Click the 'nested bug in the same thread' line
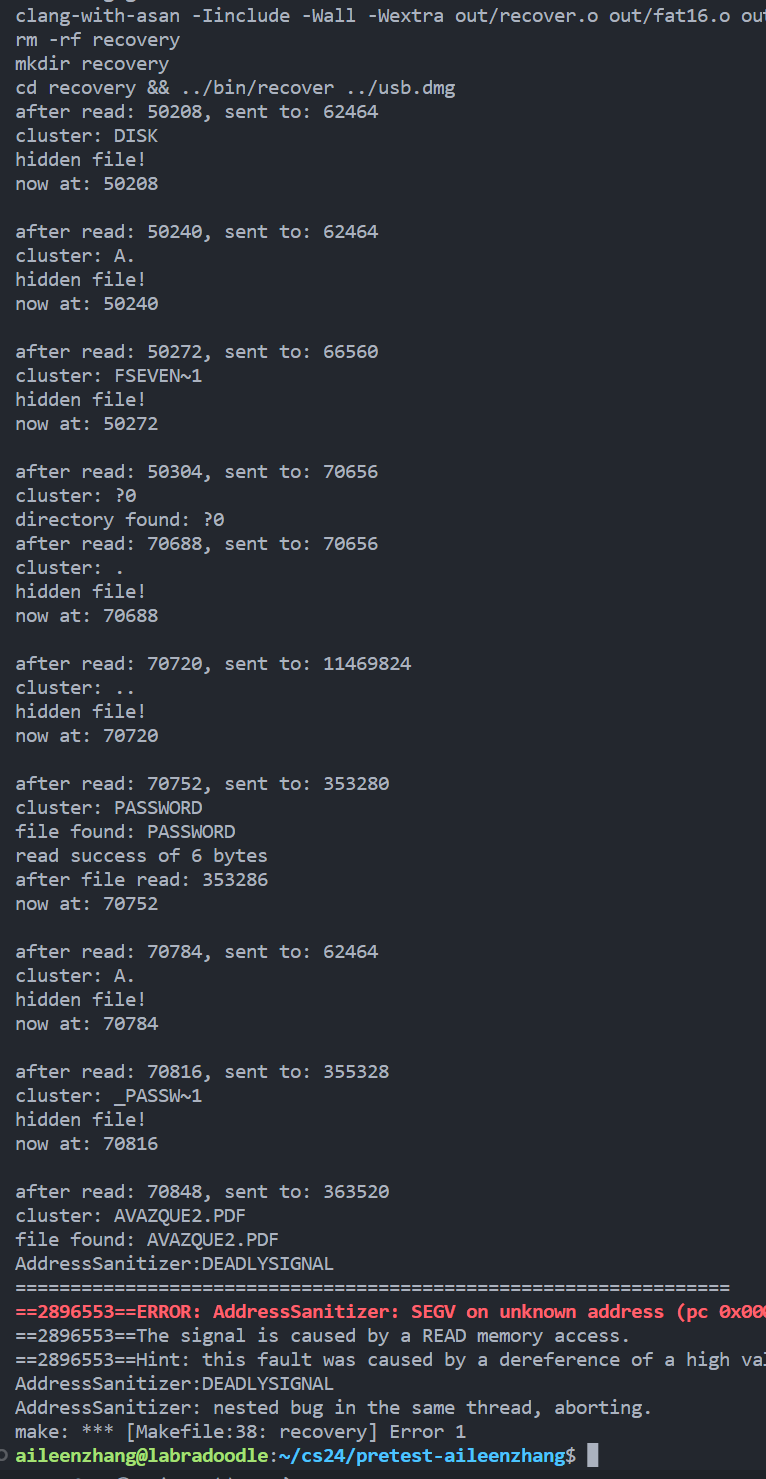This screenshot has height=1479, width=766. click(333, 1408)
